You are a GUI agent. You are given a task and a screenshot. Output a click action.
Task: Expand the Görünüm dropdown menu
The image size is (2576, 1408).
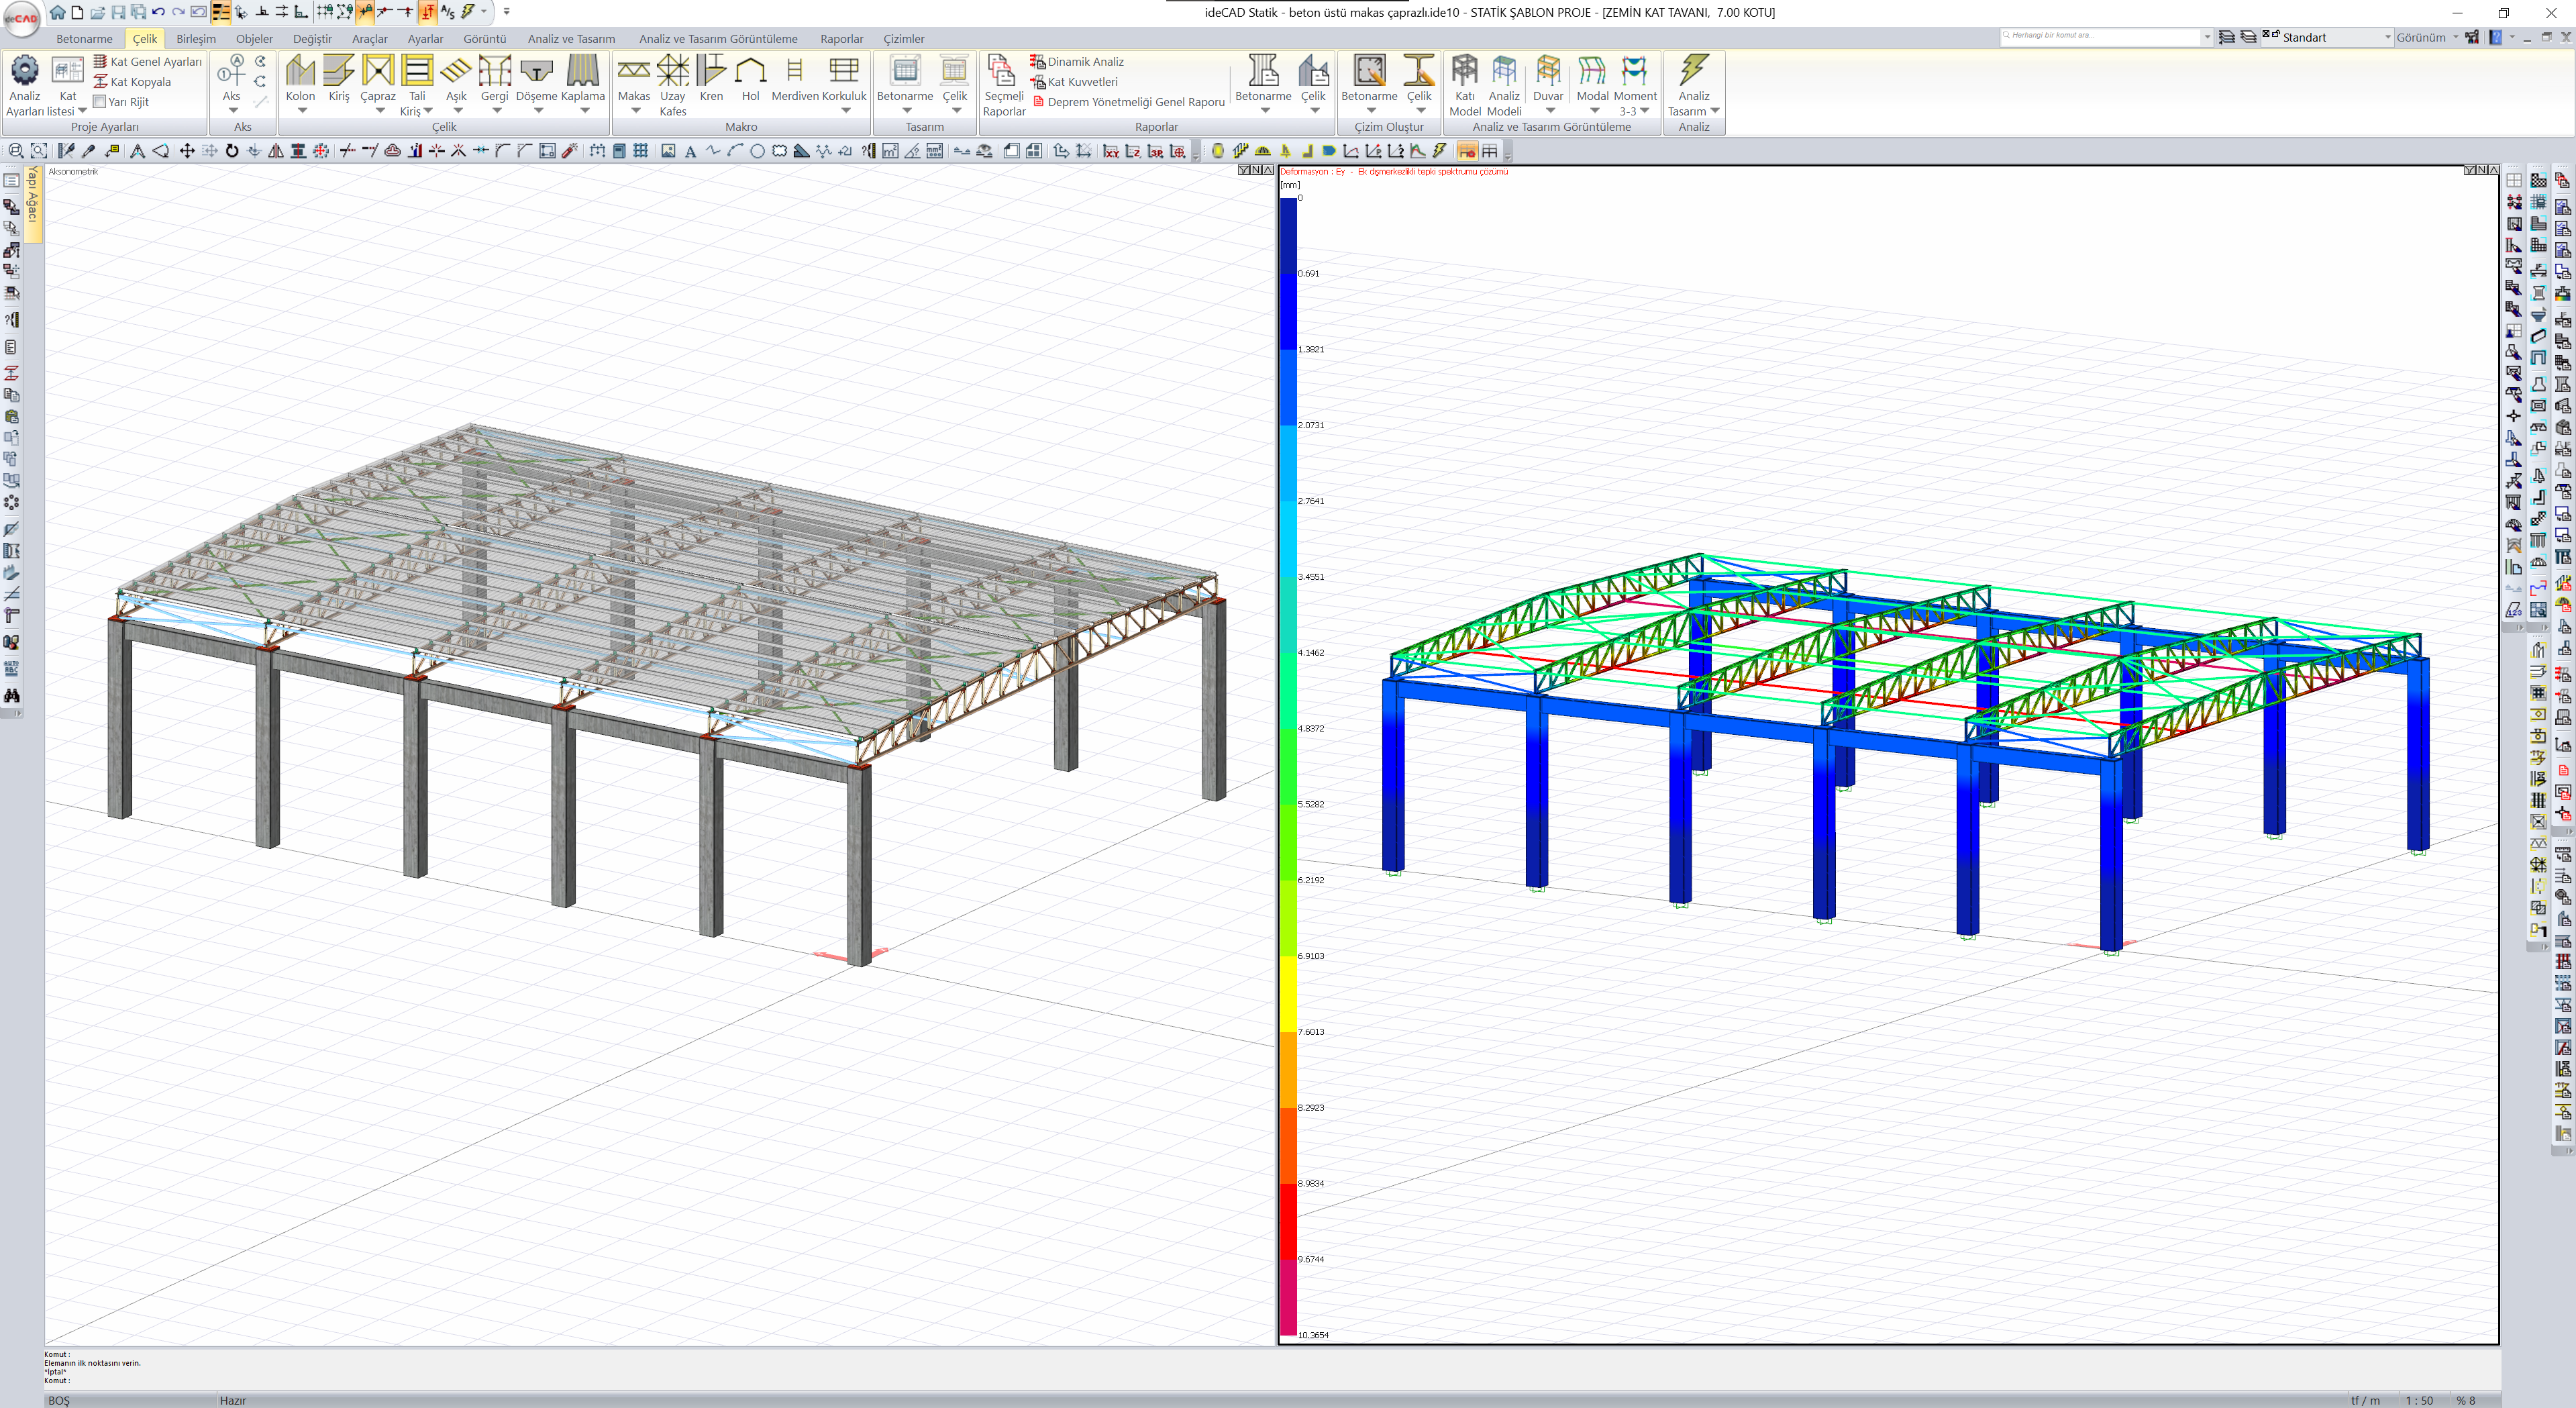[2427, 37]
